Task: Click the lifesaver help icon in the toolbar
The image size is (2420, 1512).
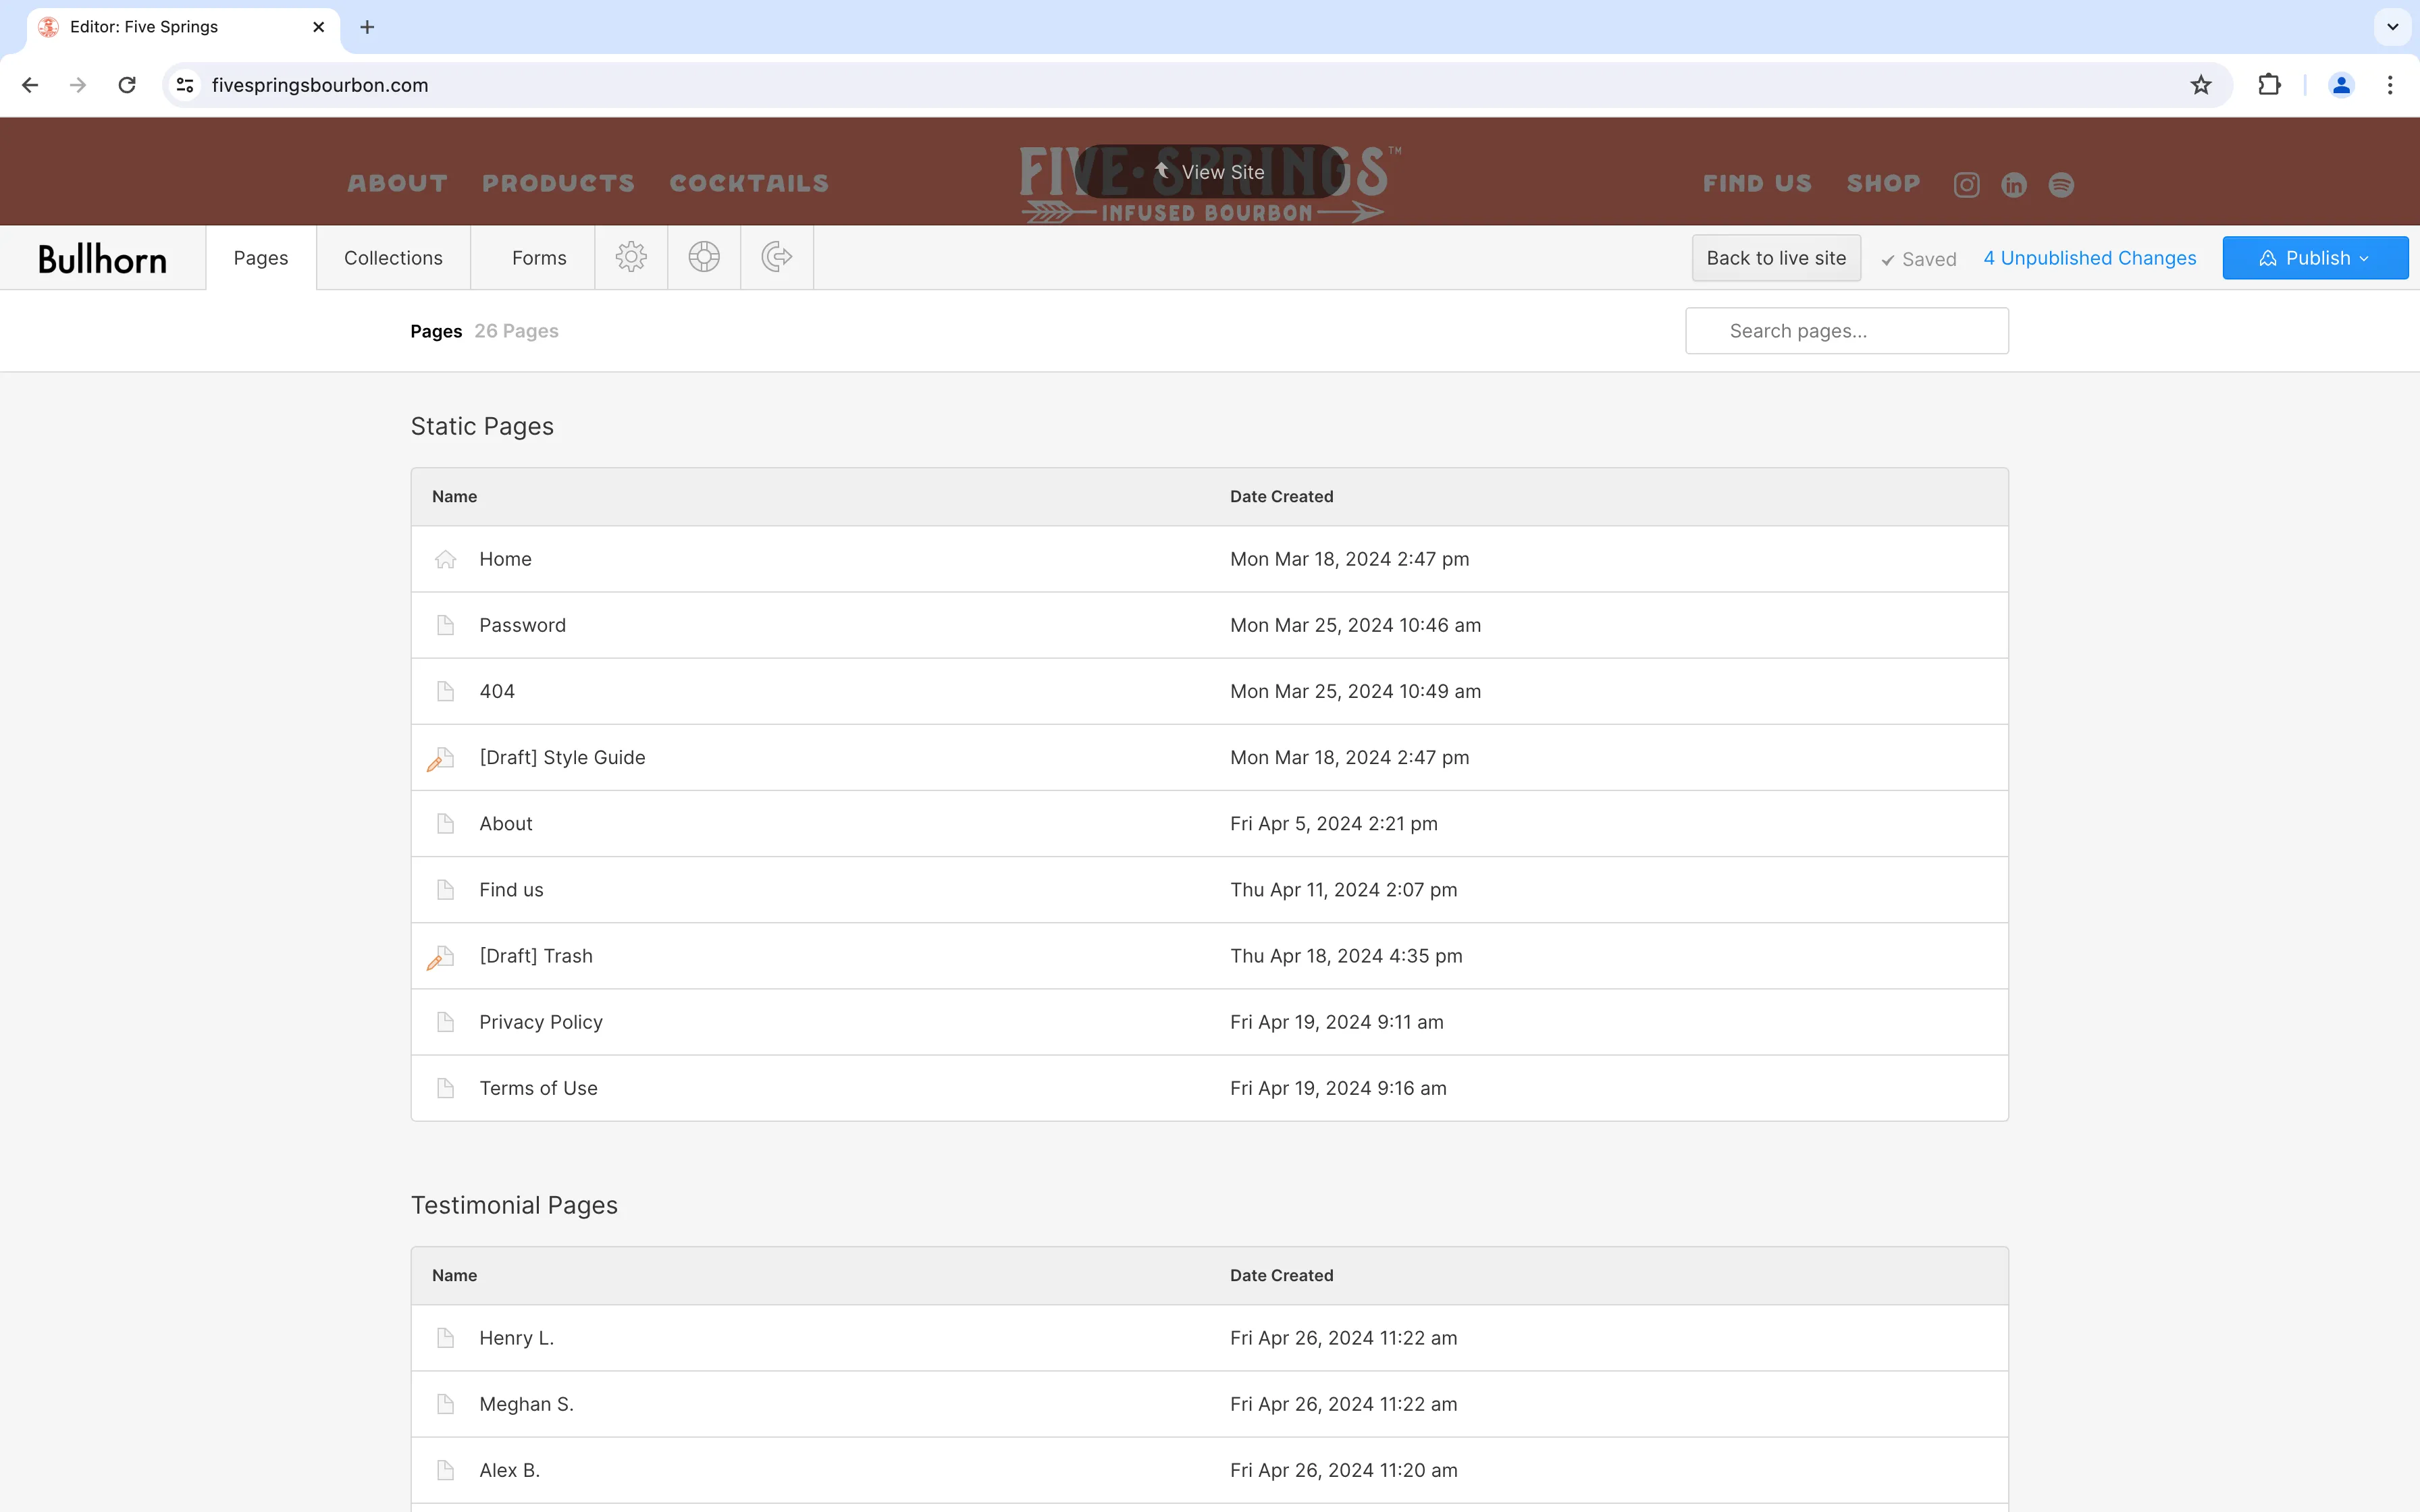Action: [704, 257]
